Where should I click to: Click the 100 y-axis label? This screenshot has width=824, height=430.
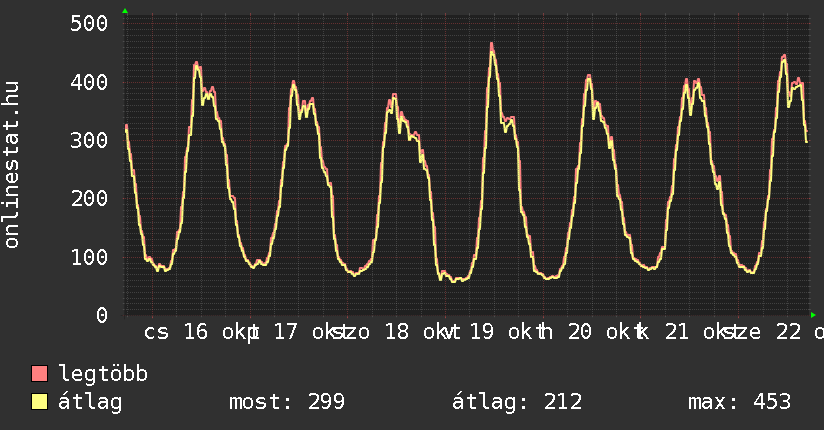pos(88,257)
